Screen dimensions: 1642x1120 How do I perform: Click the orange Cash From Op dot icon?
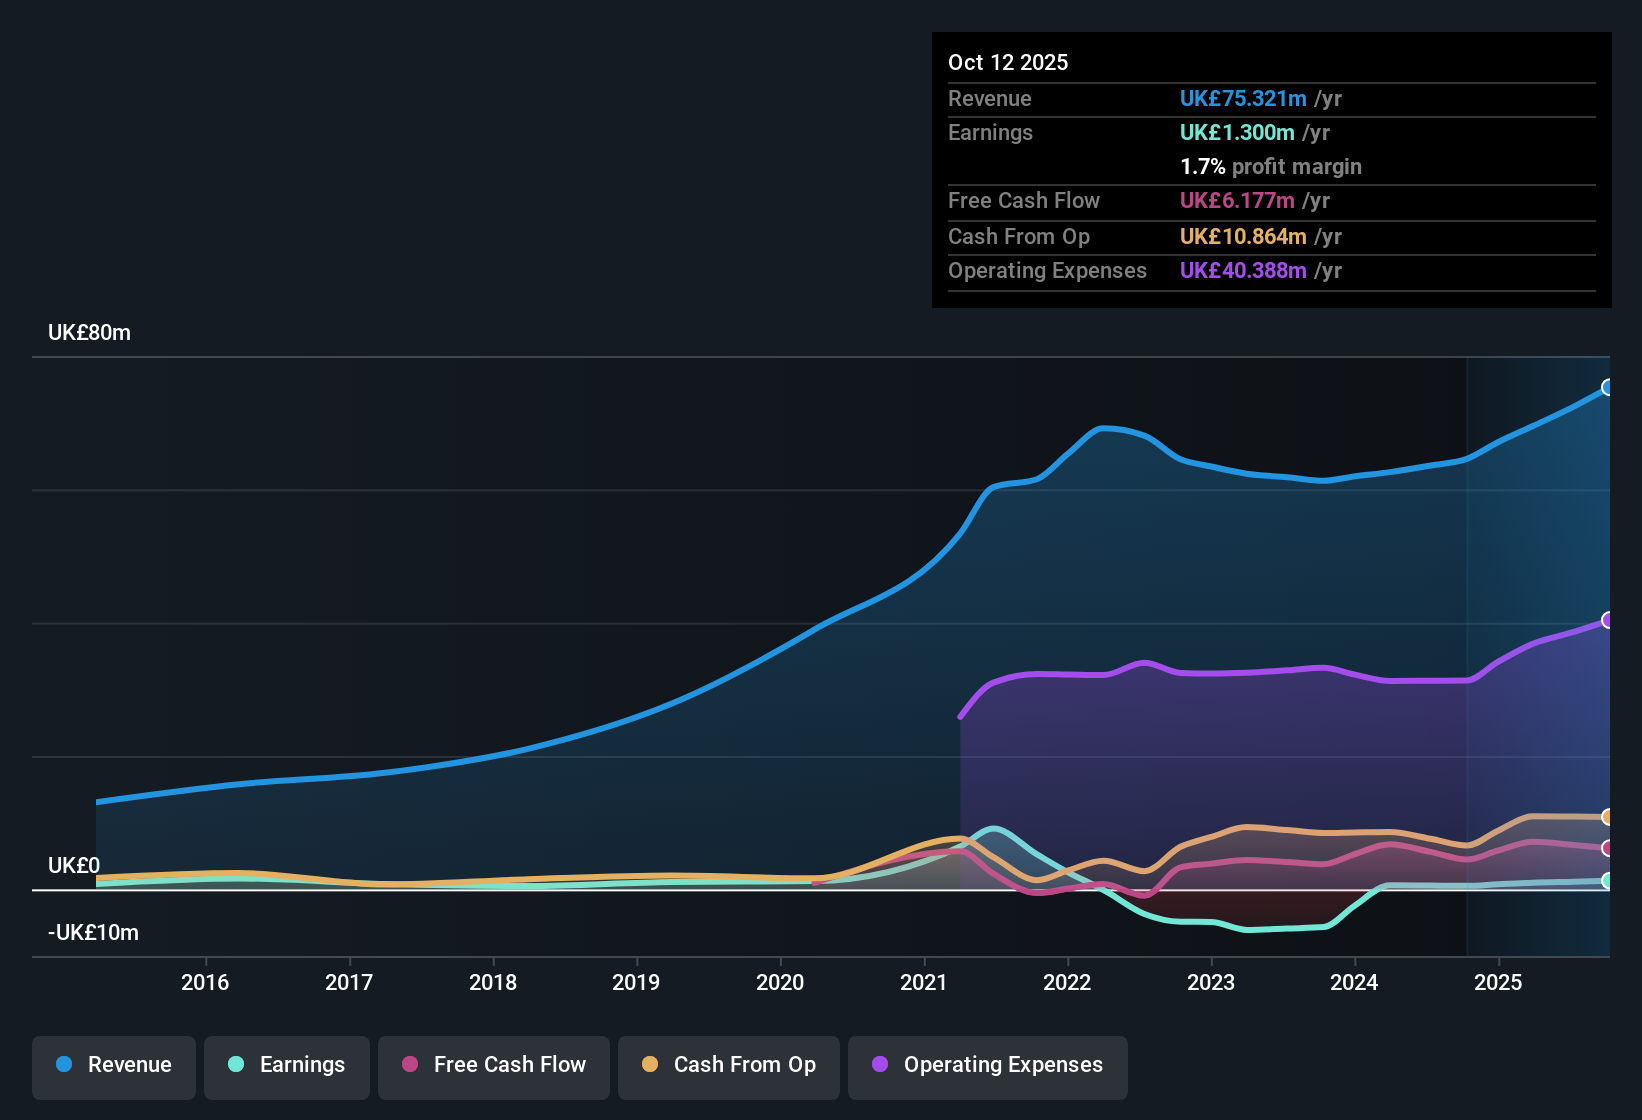point(649,1065)
